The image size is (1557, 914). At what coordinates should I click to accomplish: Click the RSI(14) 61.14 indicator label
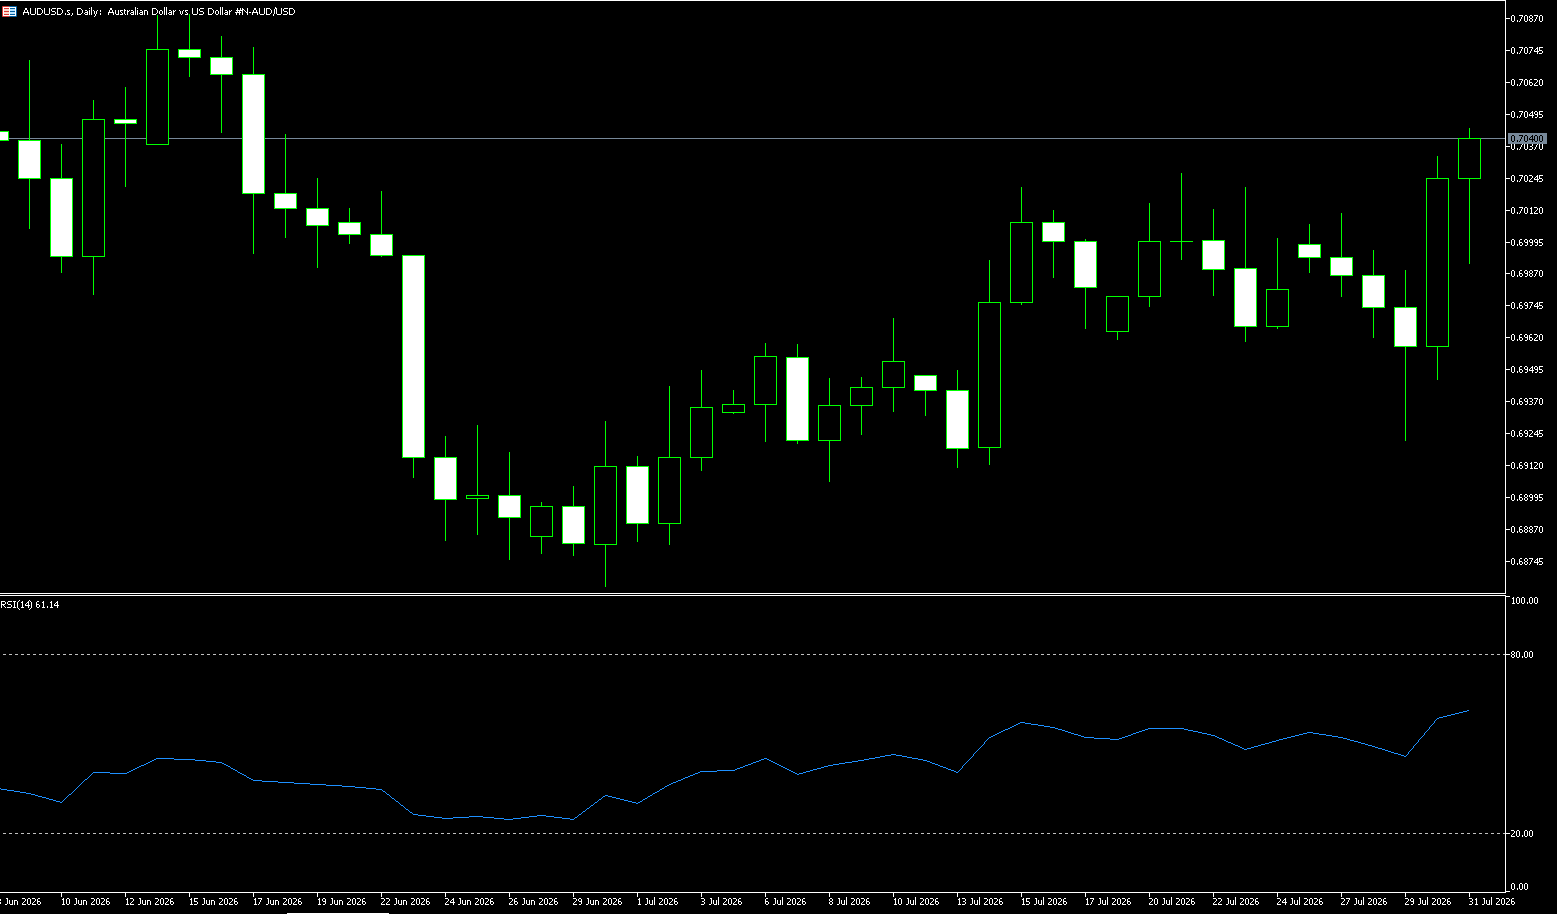pyautogui.click(x=30, y=605)
